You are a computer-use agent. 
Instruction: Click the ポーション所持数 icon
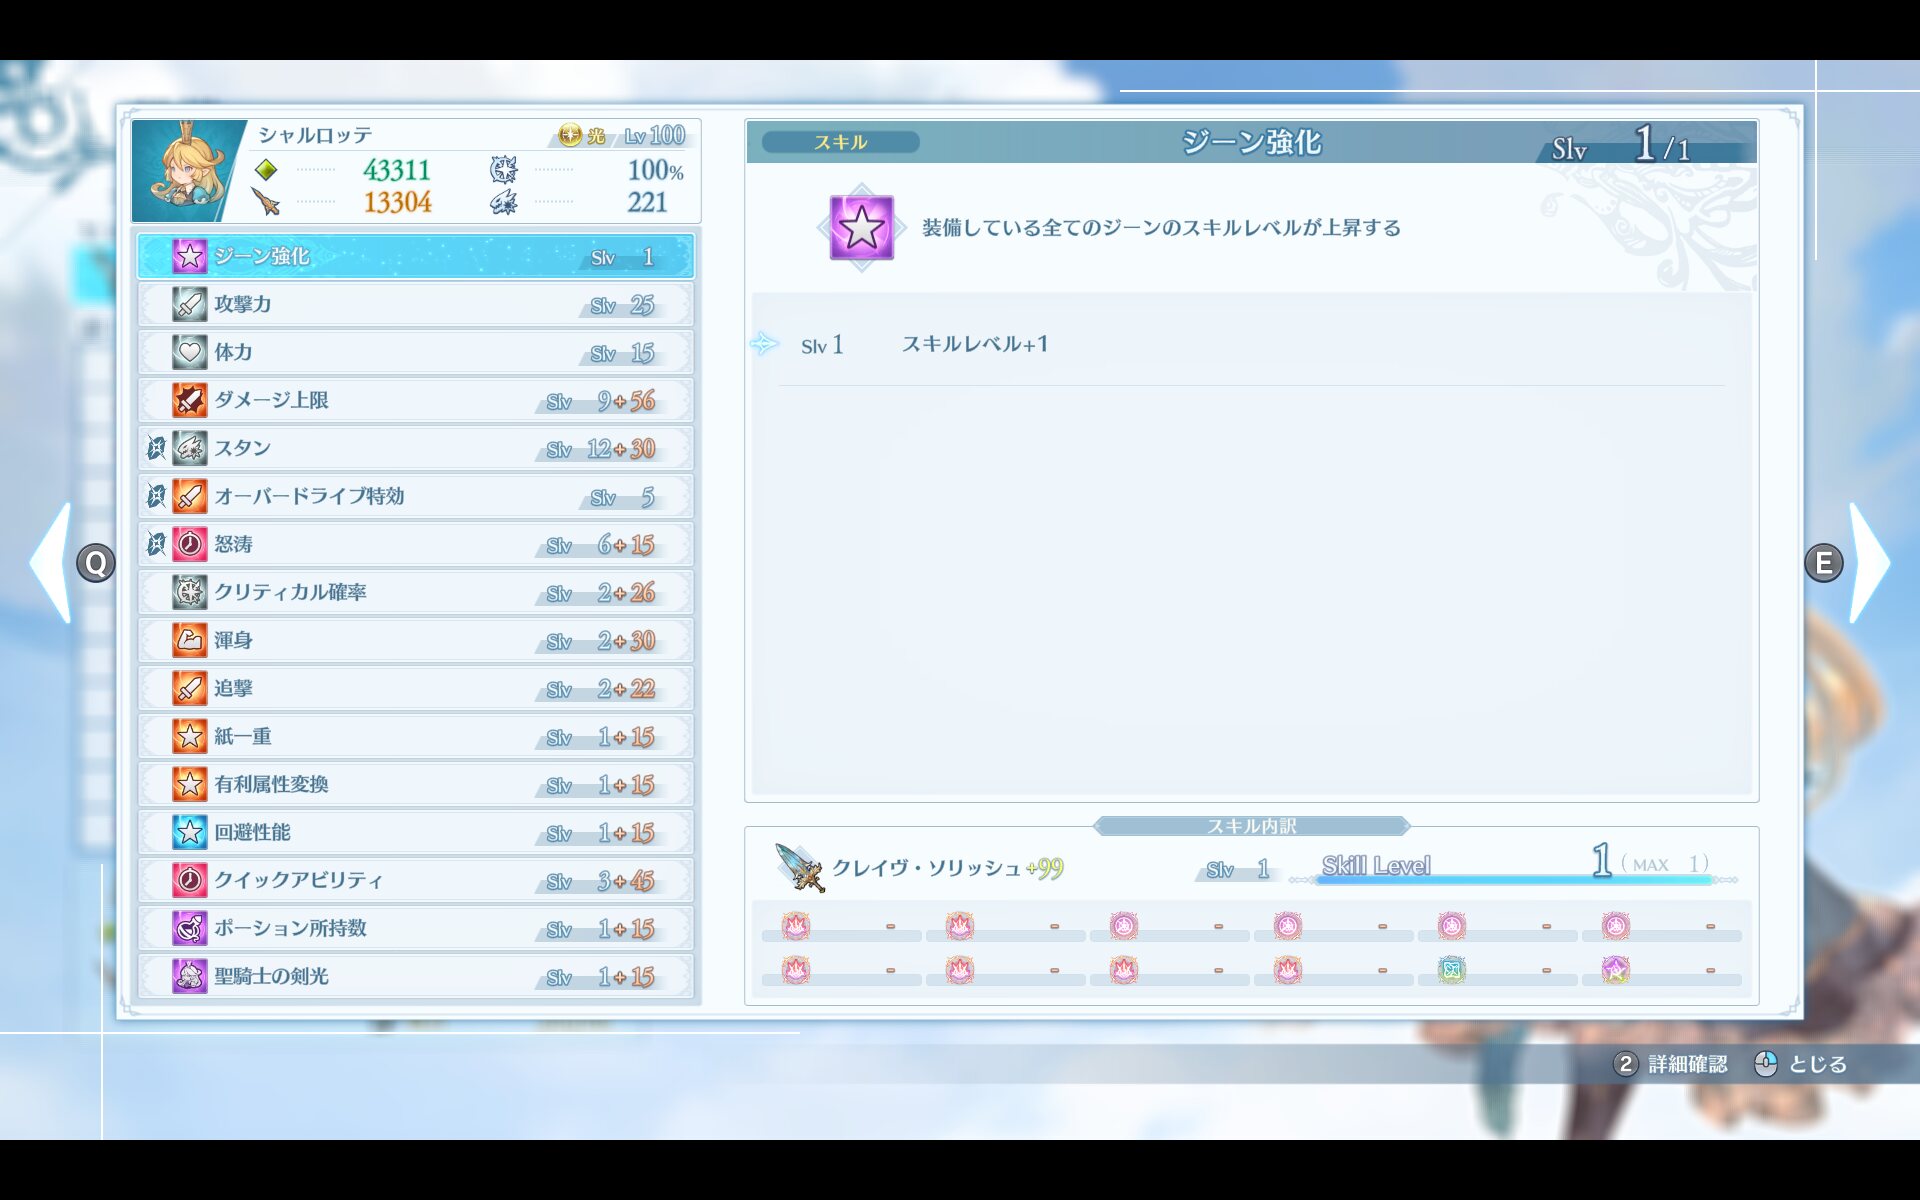coord(189,928)
